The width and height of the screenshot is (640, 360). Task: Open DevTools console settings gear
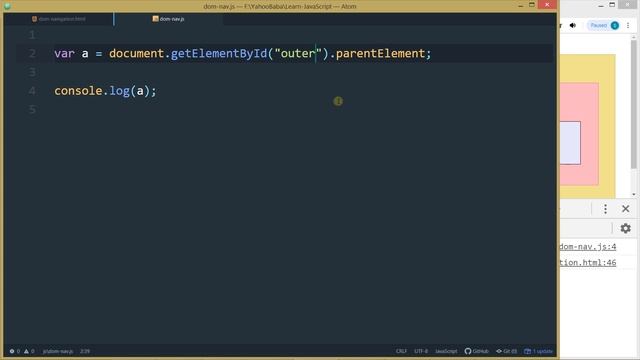pos(625,228)
